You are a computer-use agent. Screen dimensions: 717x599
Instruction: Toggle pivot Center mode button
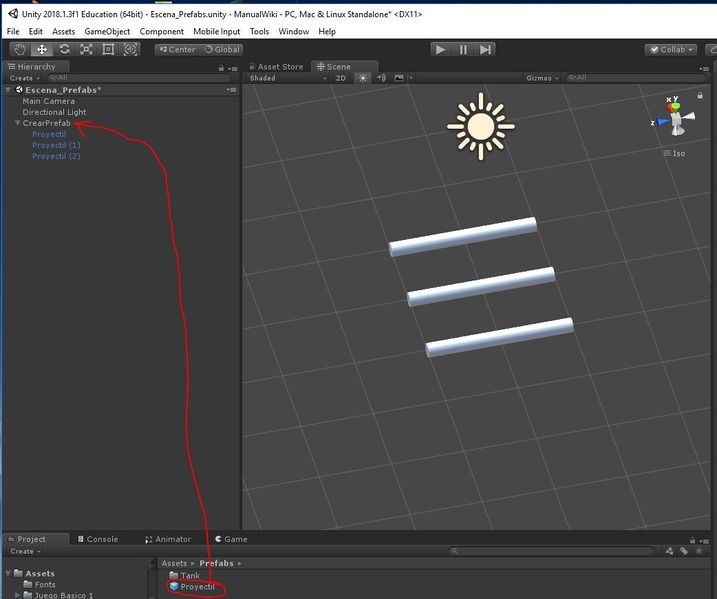[x=177, y=49]
